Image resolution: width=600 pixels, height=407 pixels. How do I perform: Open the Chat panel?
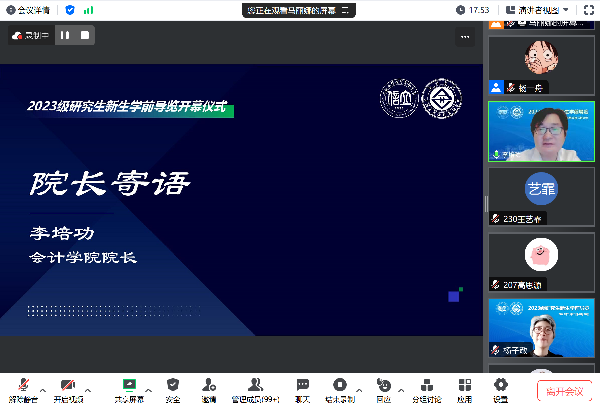click(x=302, y=386)
